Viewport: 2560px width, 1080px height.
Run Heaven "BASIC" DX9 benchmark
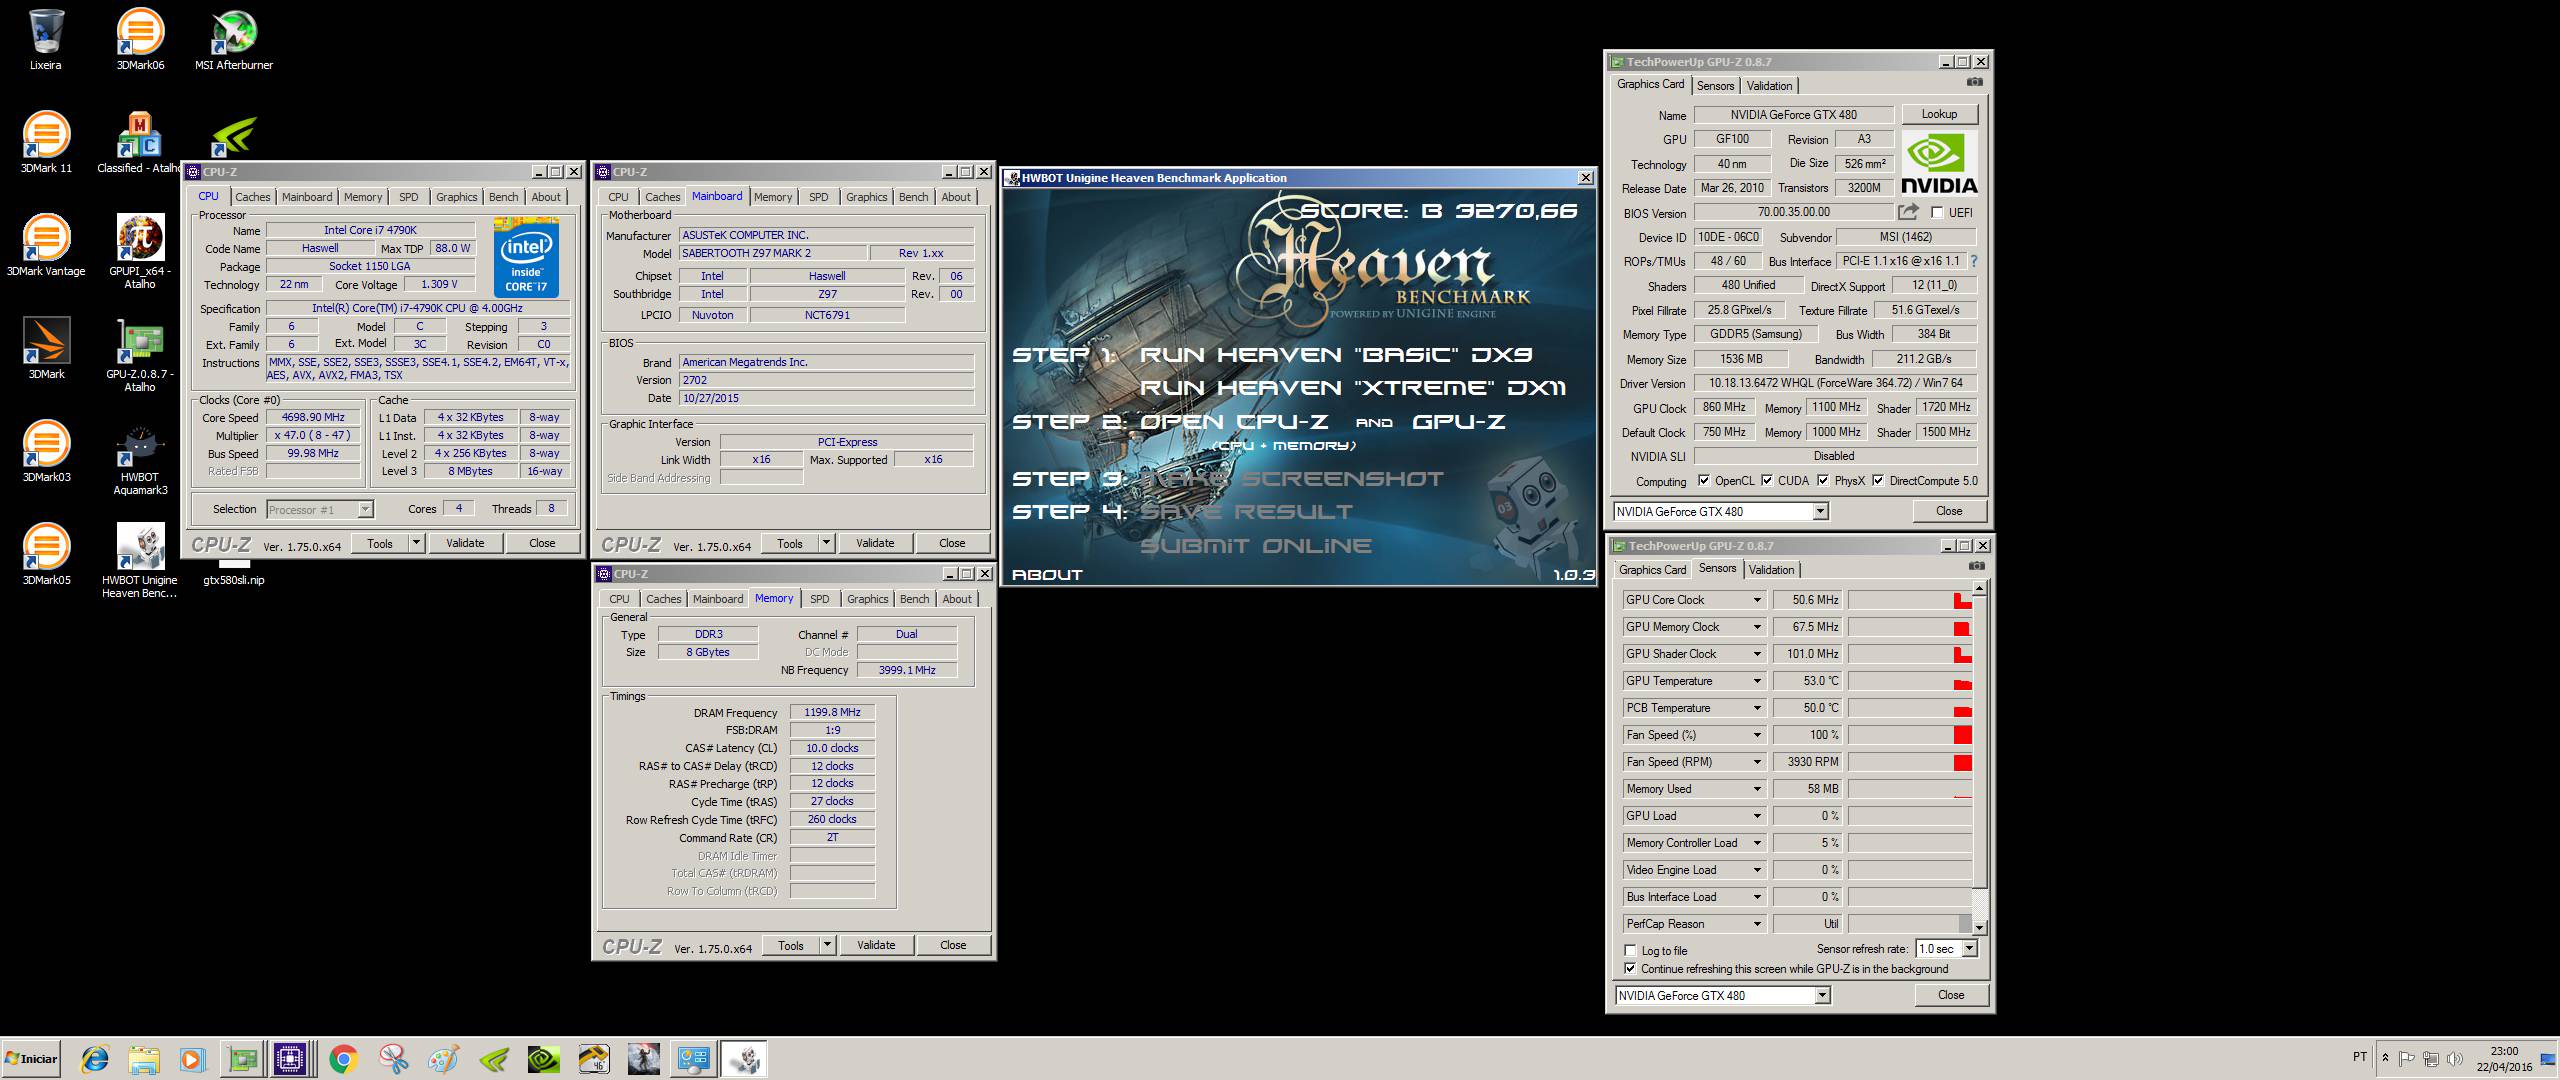1336,355
